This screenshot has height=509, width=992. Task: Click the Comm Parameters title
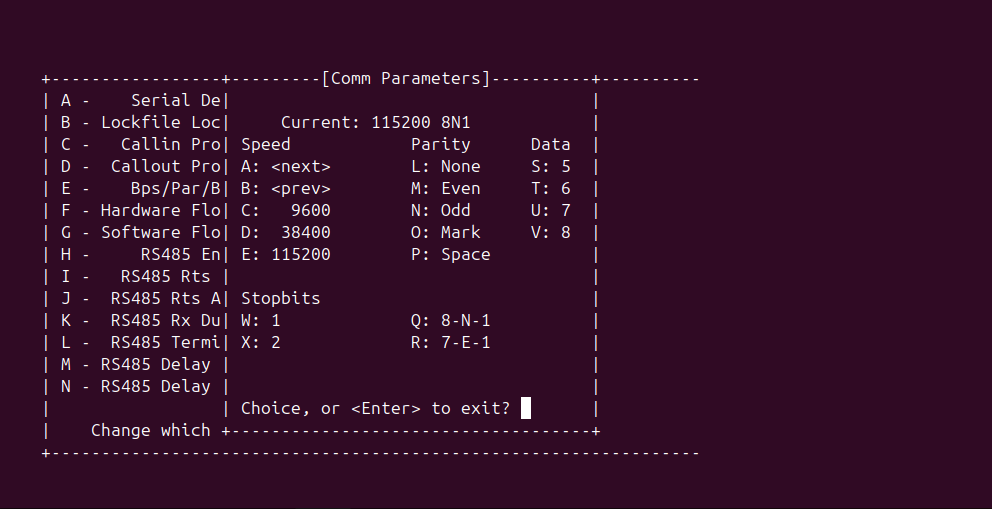coord(406,78)
